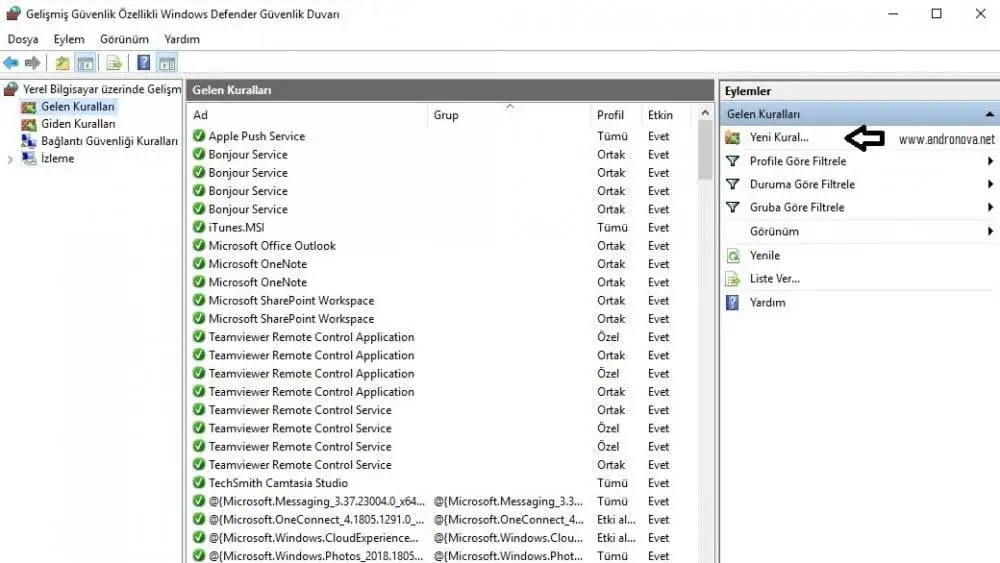
Task: Click the Duruma Göre Filtrele funnel icon
Action: (733, 184)
